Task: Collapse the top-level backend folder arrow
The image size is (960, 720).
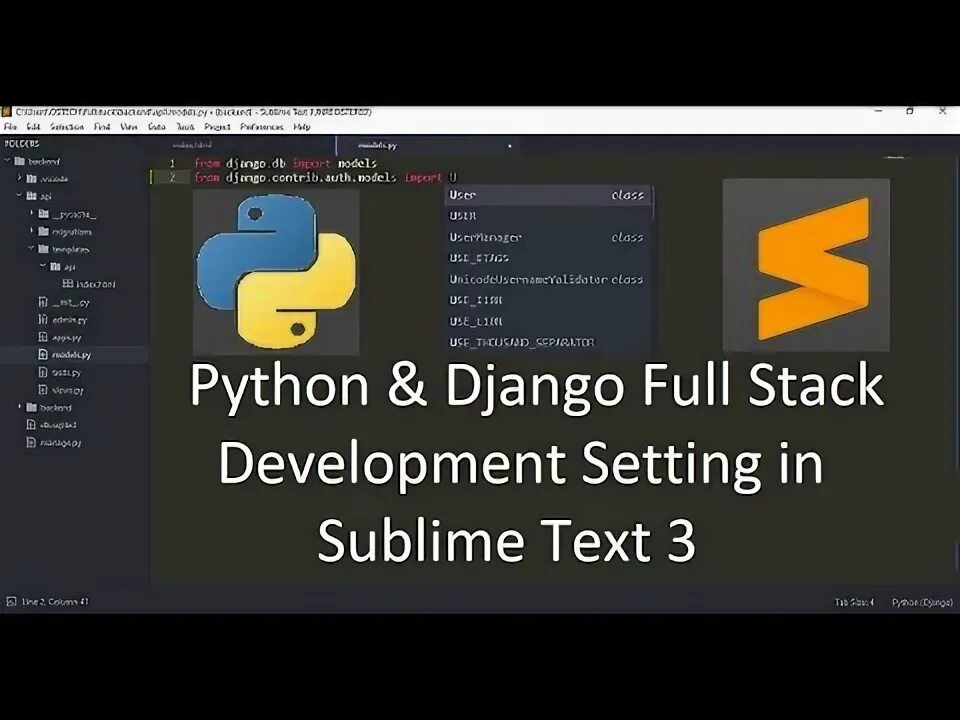Action: click(8, 161)
